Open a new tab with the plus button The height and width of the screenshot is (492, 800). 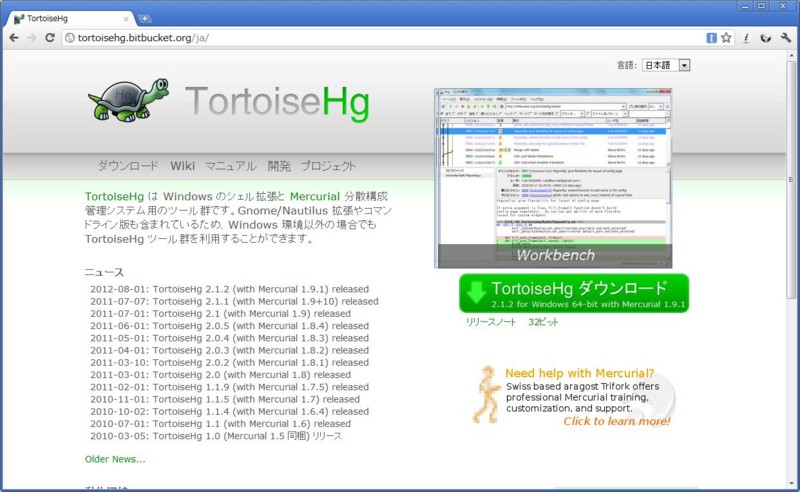coord(145,18)
